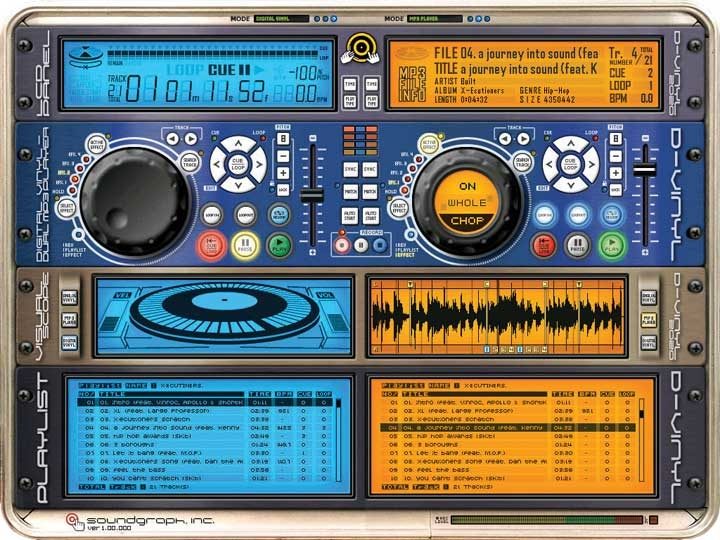Click the left deck pitch range 8 button
720x540 pixels.
(283, 139)
